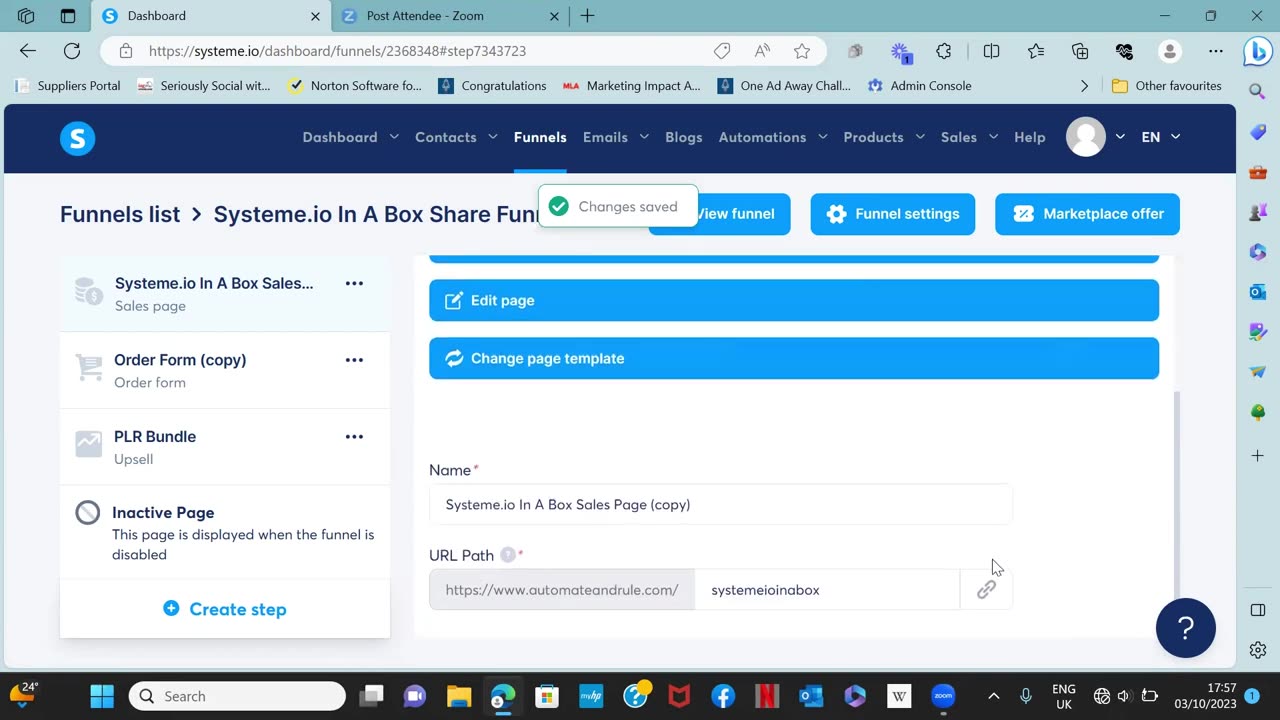Image resolution: width=1280 pixels, height=720 pixels.
Task: Open File Explorer from taskbar
Action: click(459, 696)
